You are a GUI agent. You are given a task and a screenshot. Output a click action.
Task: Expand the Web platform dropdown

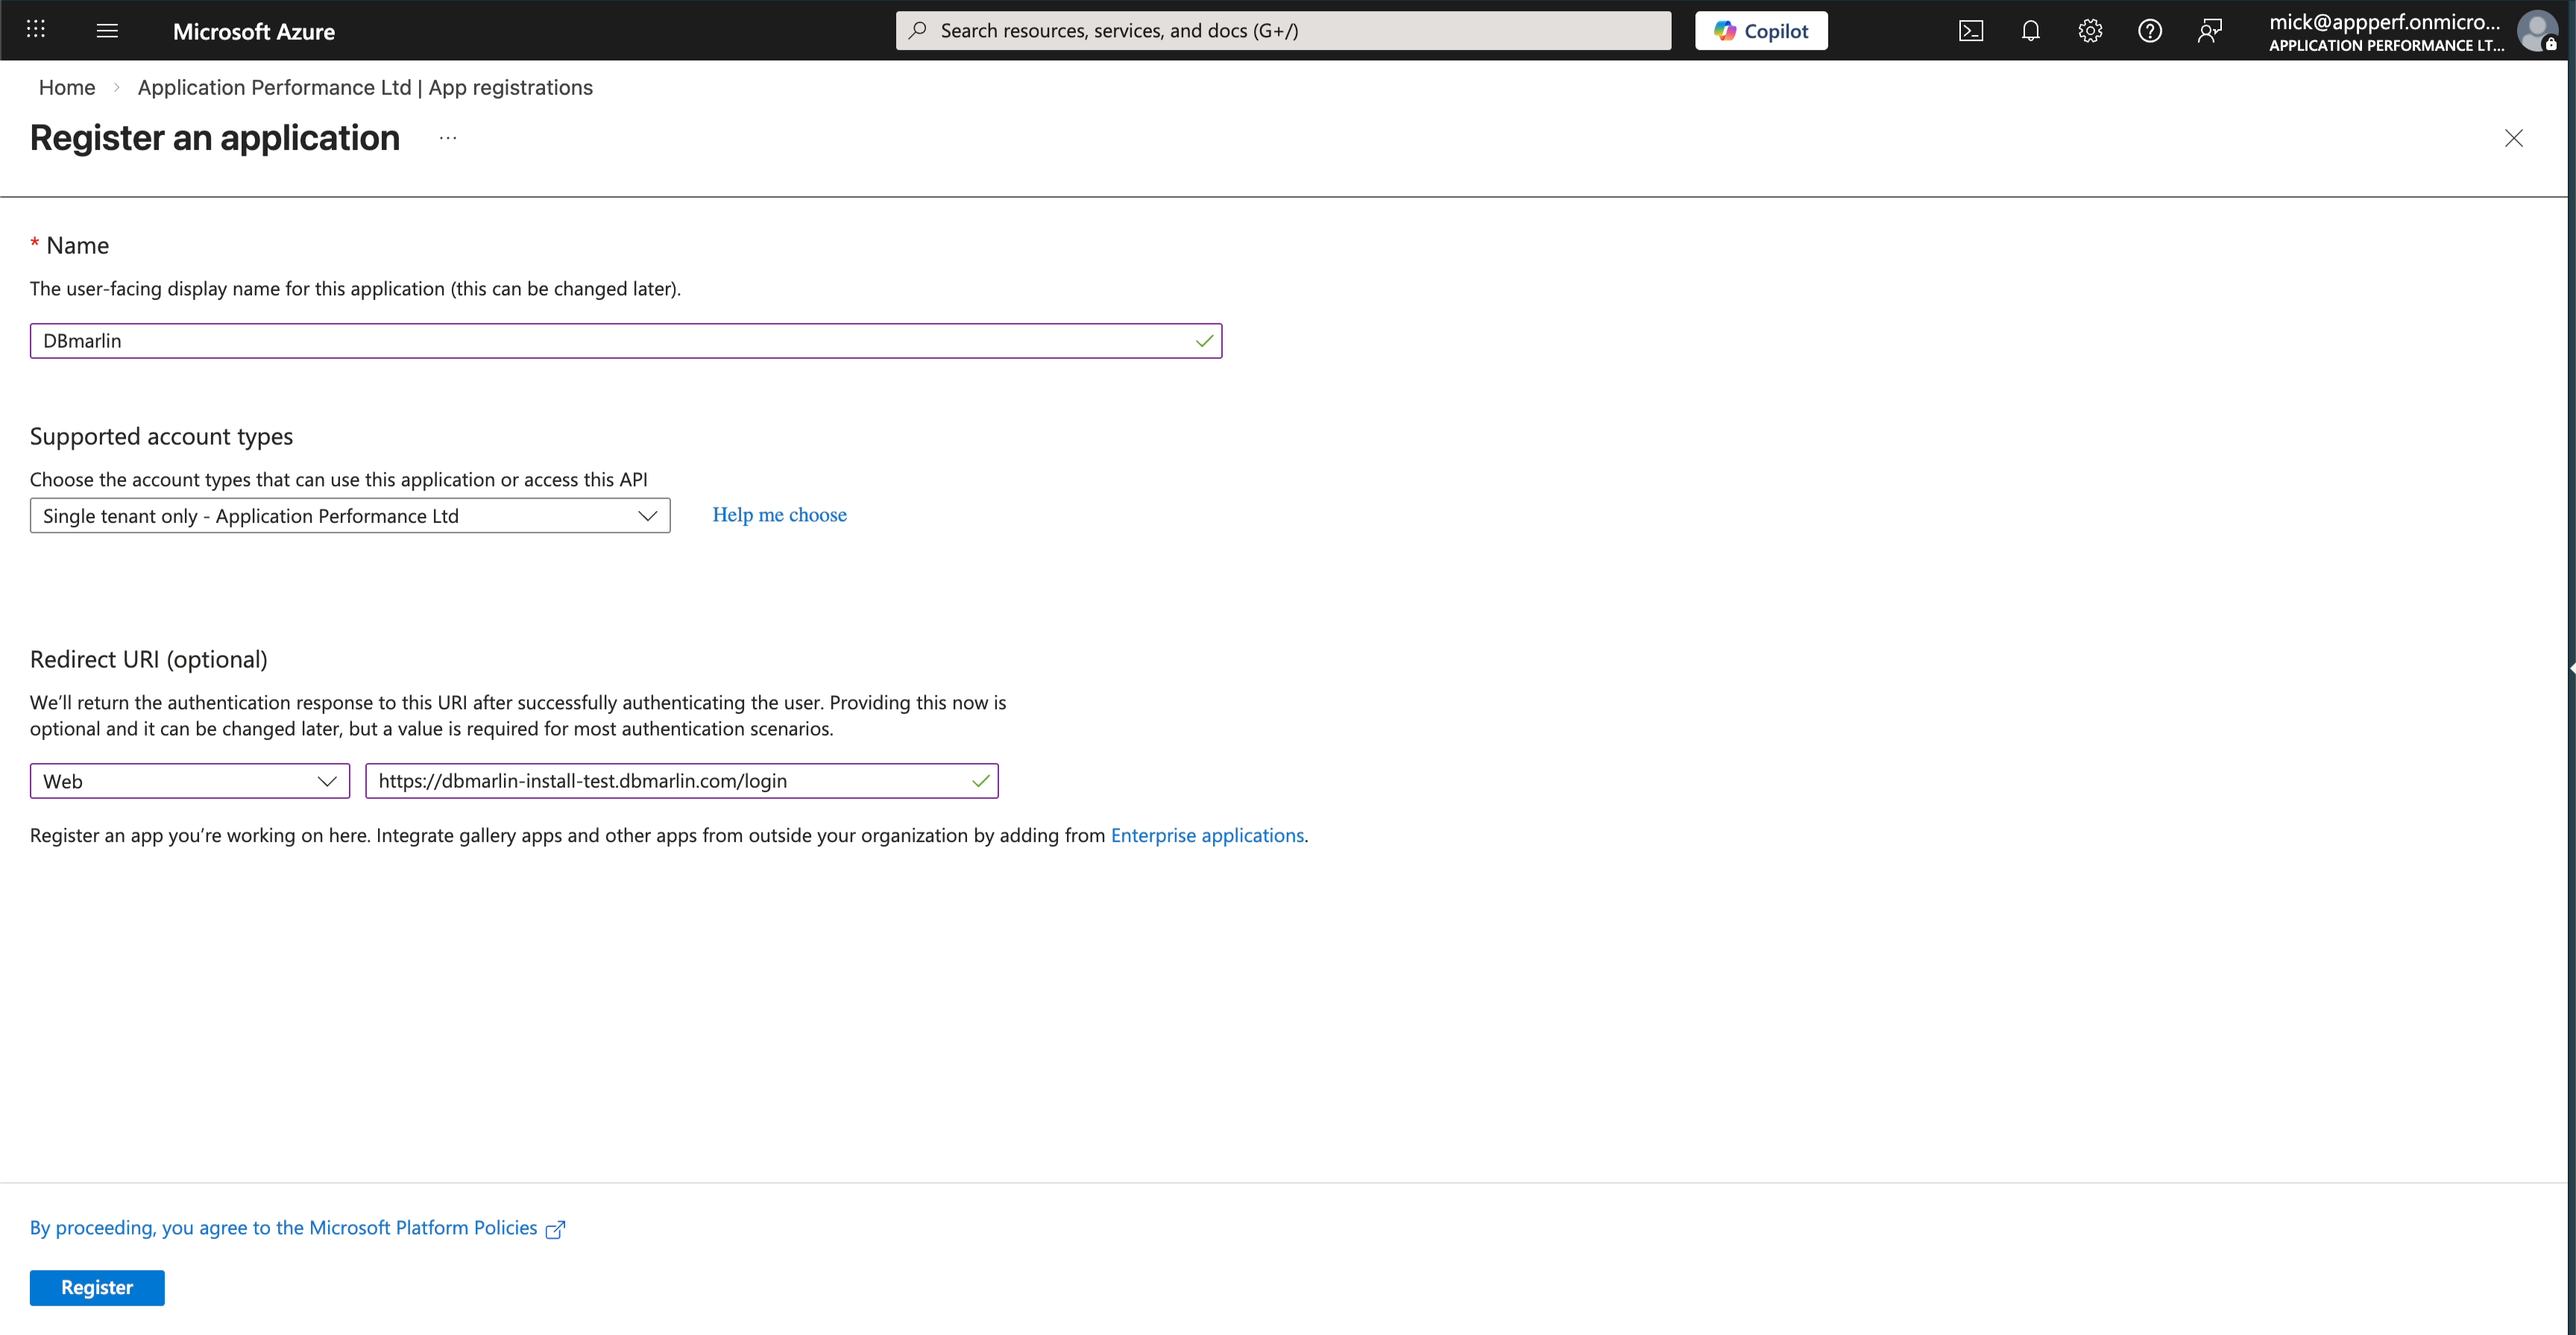(x=190, y=781)
